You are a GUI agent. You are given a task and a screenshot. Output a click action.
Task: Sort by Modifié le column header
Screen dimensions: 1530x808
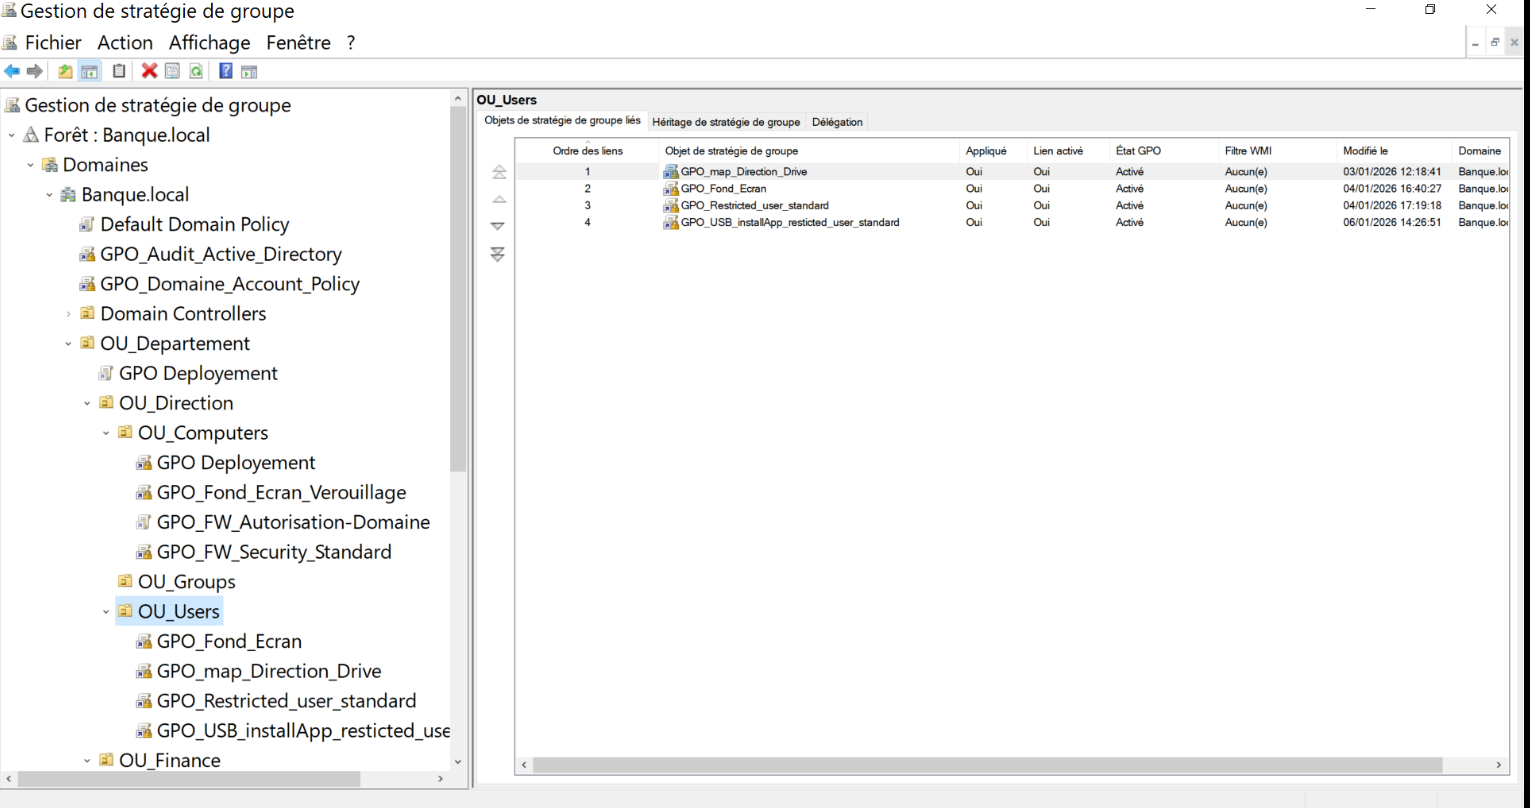(x=1396, y=151)
